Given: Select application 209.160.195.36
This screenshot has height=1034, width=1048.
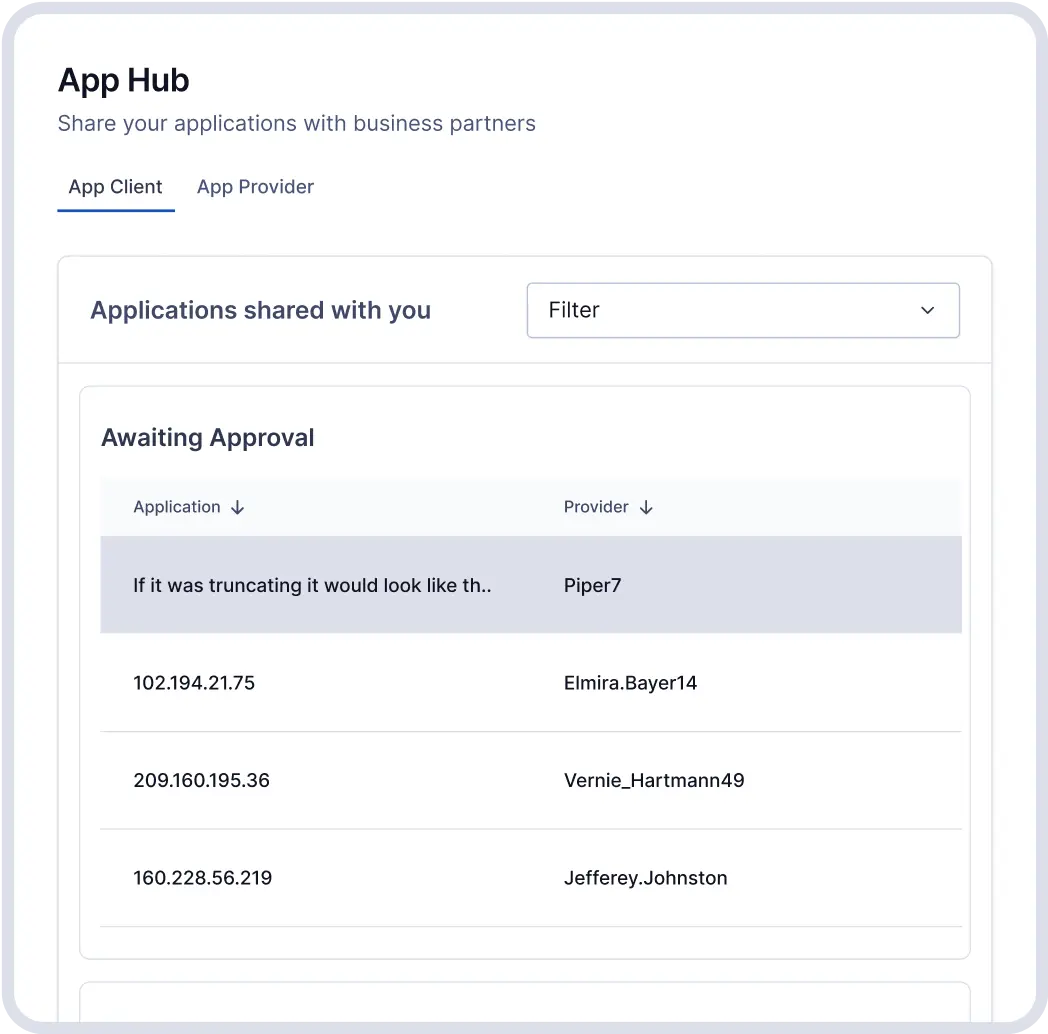Looking at the screenshot, I should click(x=201, y=780).
